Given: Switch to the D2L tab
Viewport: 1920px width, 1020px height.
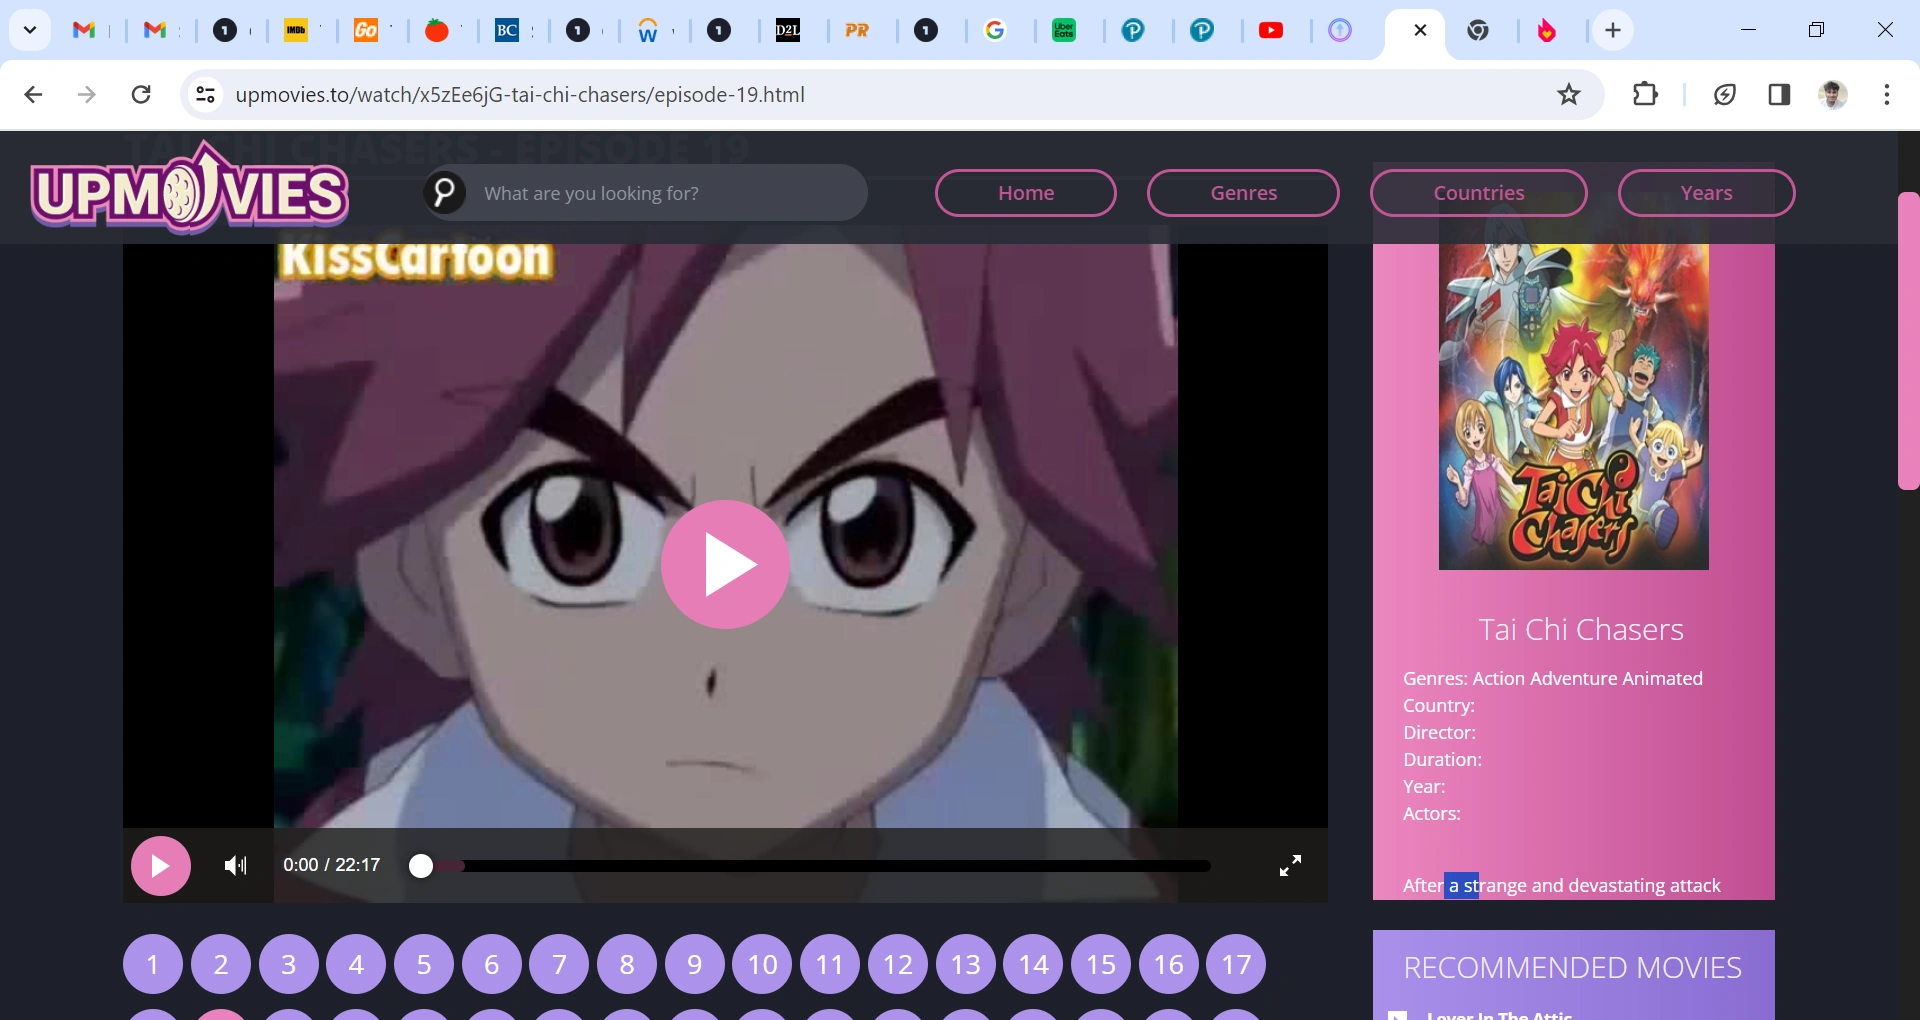Looking at the screenshot, I should (788, 30).
